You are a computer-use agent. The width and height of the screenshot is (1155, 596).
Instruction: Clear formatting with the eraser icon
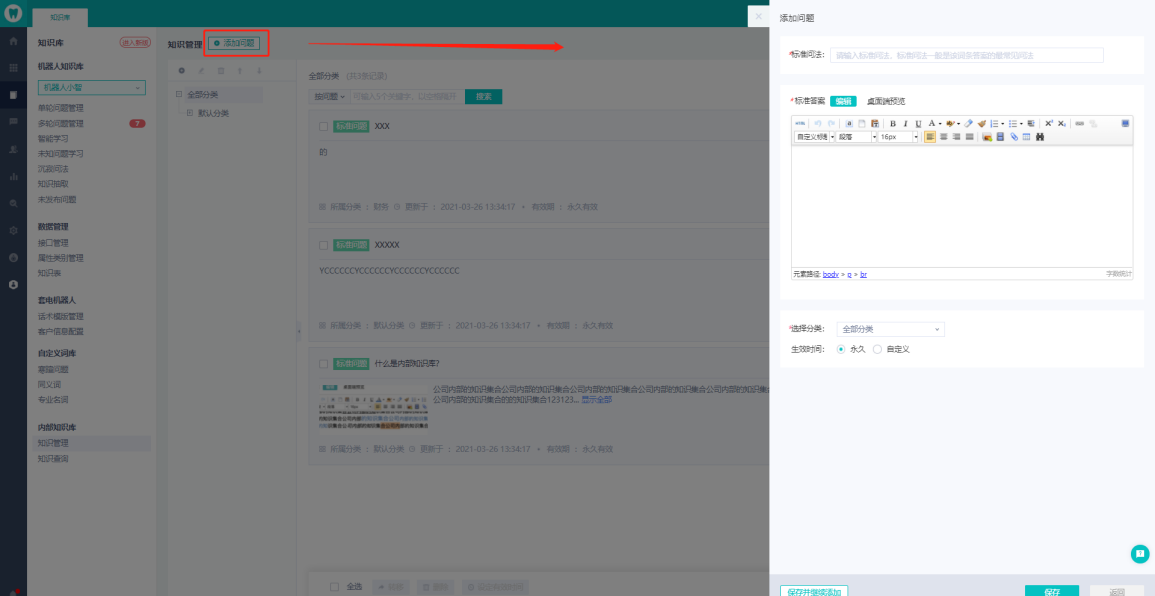click(969, 124)
